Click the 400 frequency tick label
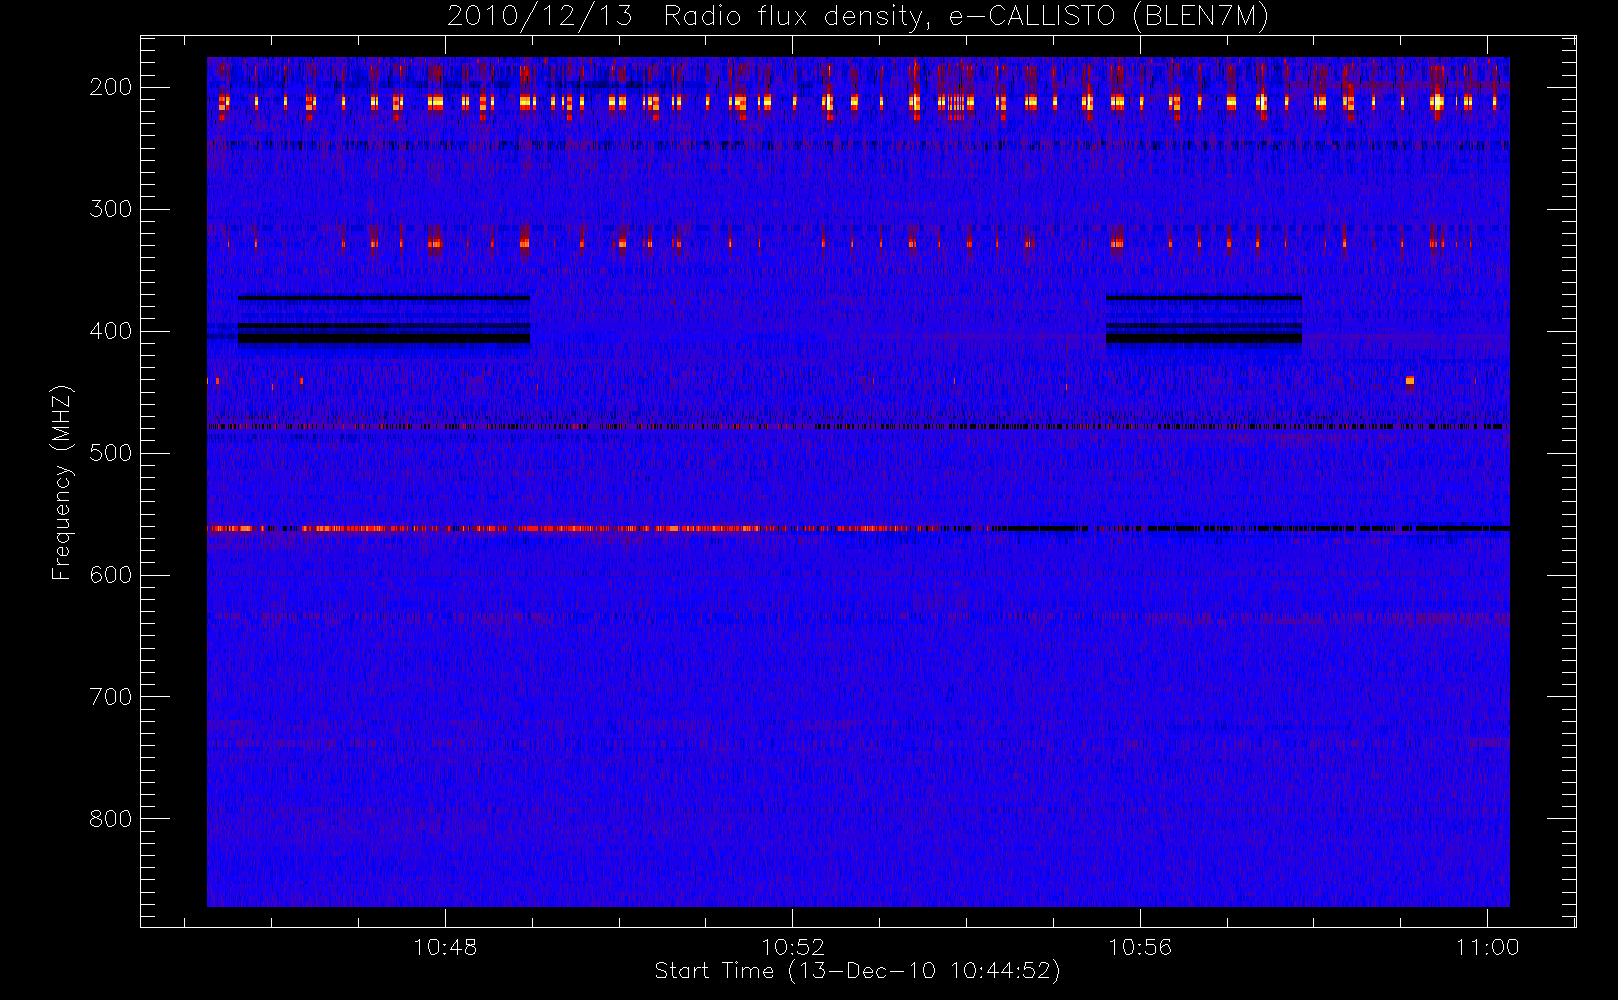Viewport: 1618px width, 1000px height. (x=110, y=331)
